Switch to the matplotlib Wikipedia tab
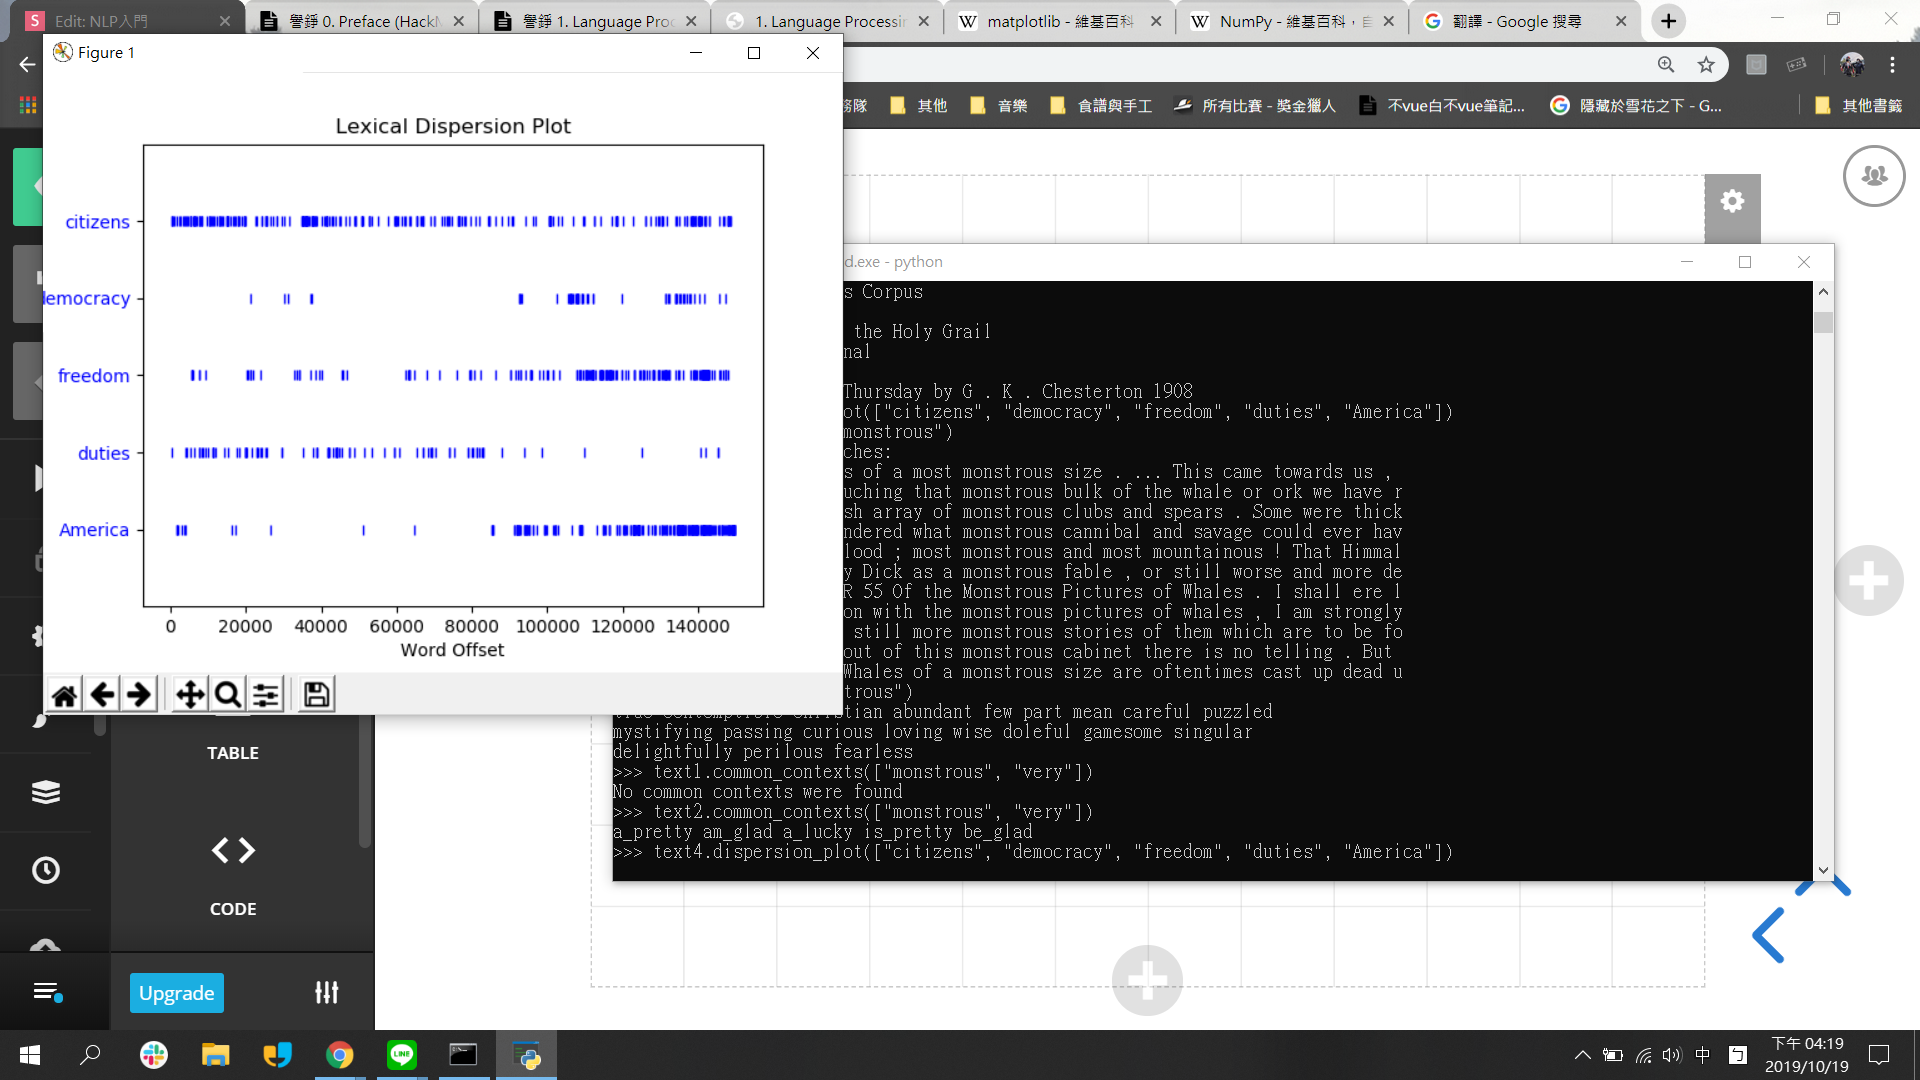 (1058, 21)
